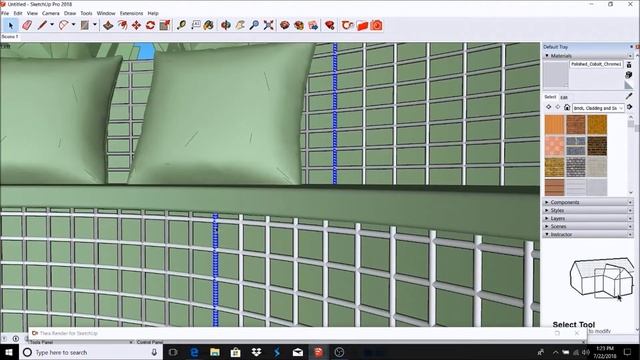Switch to the Scene 1 tab
Screen dimensions: 640x360
[x=10, y=37]
